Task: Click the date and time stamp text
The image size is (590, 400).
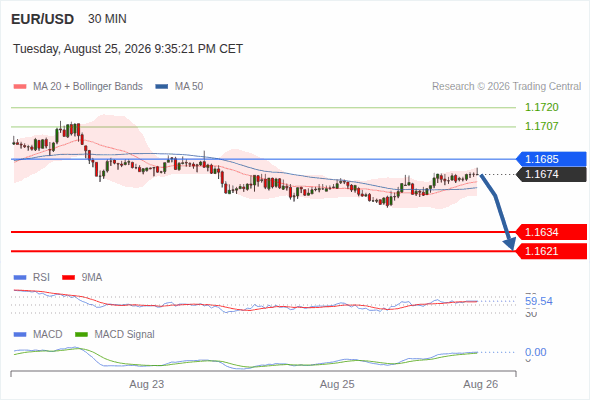Action: [x=128, y=49]
